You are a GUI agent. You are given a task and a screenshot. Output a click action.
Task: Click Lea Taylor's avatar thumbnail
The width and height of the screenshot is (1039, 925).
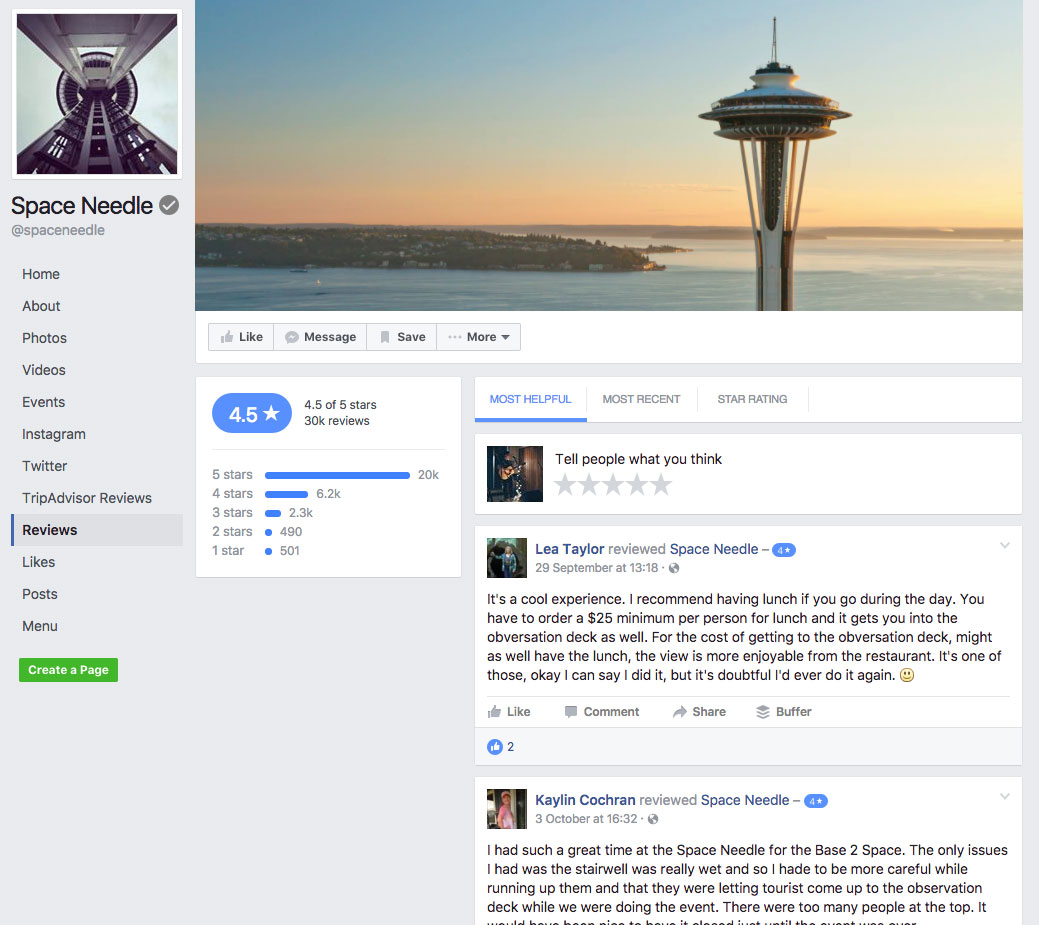pyautogui.click(x=507, y=558)
